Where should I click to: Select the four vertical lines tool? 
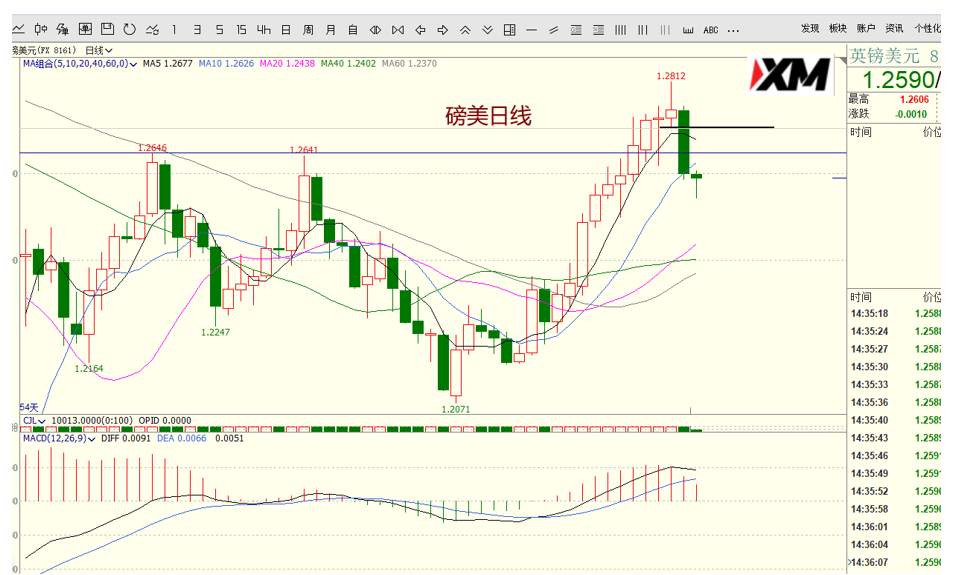pyautogui.click(x=620, y=29)
